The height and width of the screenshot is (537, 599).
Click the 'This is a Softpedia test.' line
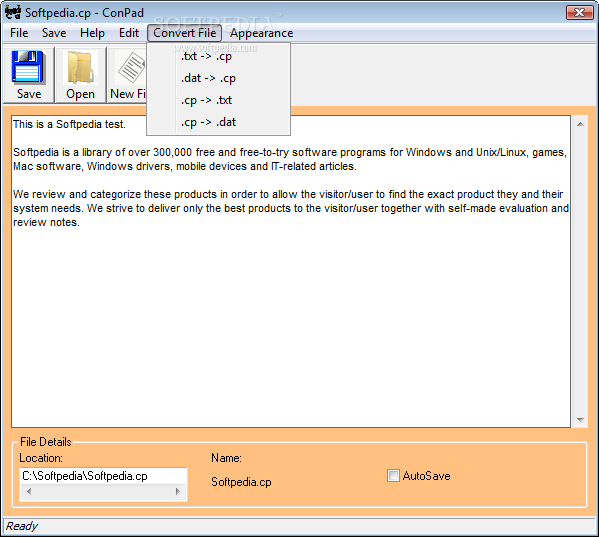click(x=69, y=124)
